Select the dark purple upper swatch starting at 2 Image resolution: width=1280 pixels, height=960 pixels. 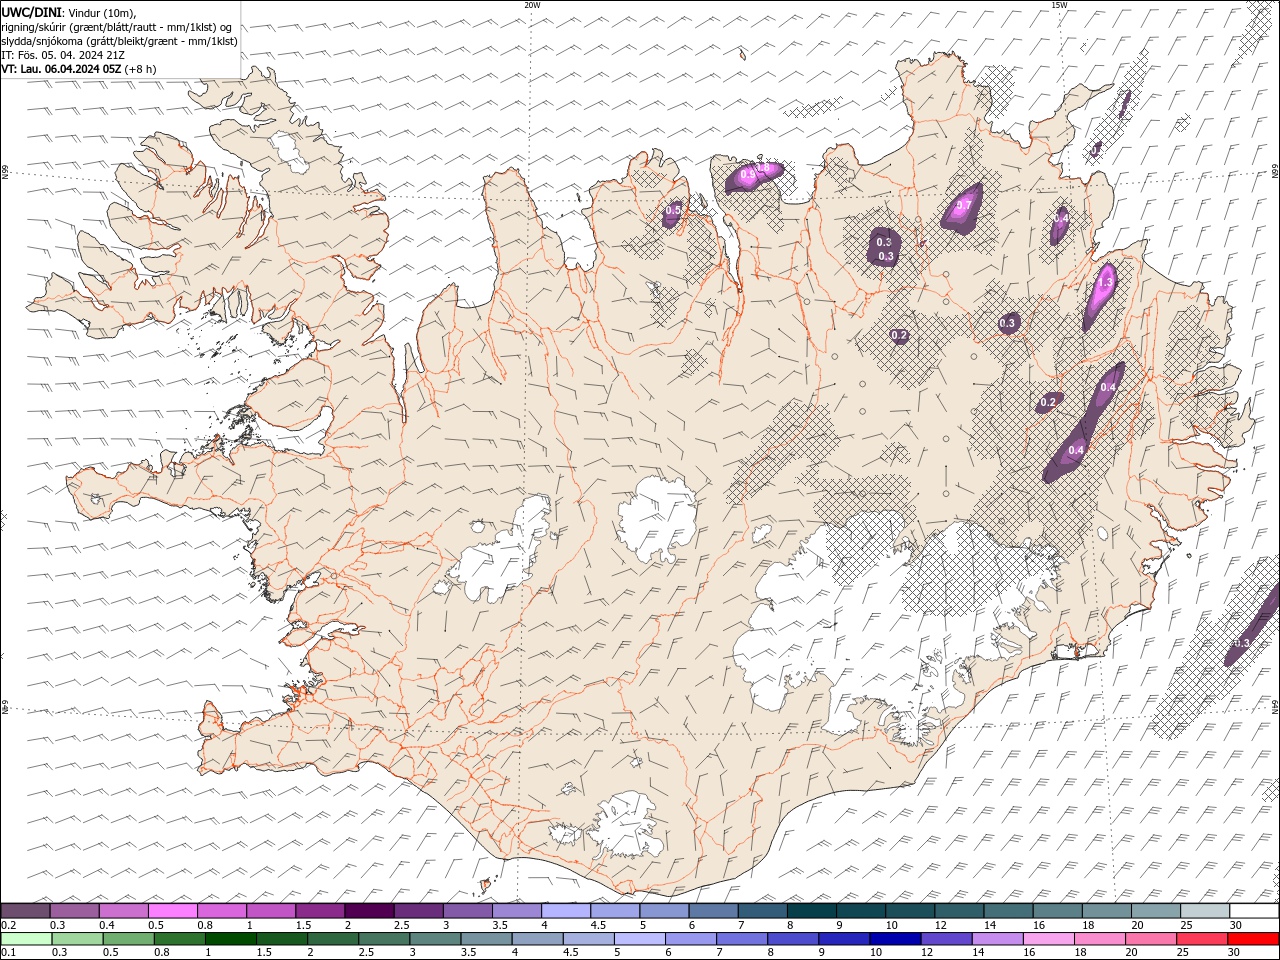(369, 911)
